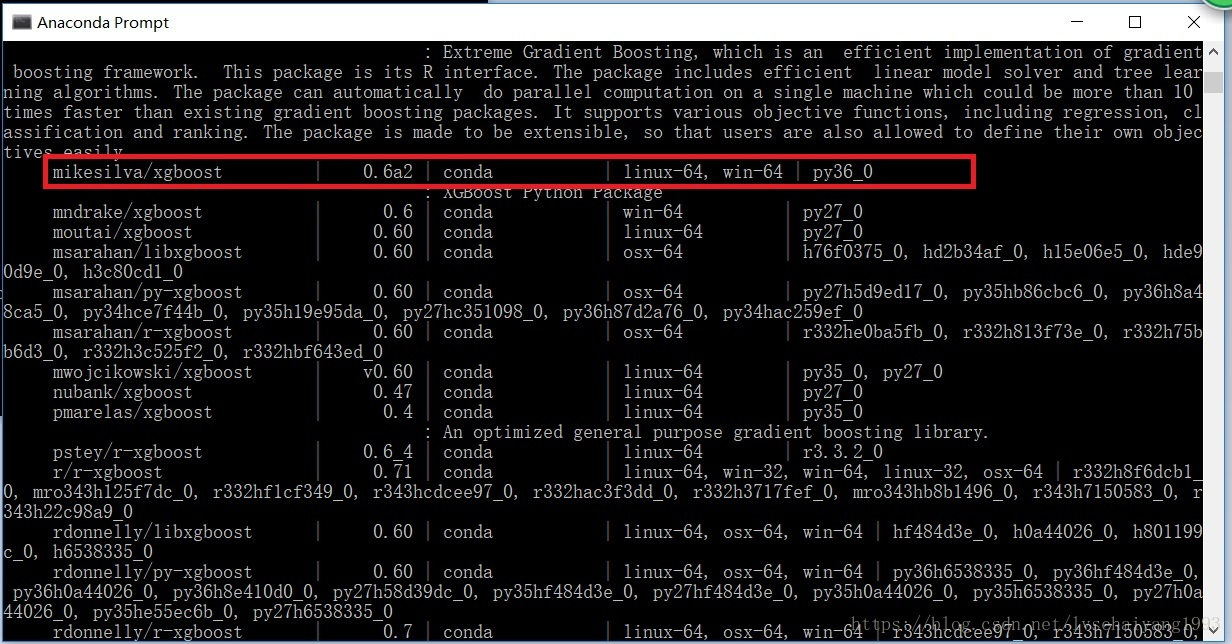This screenshot has width=1232, height=644.
Task: Click the 0.71 version value
Action: [393, 472]
